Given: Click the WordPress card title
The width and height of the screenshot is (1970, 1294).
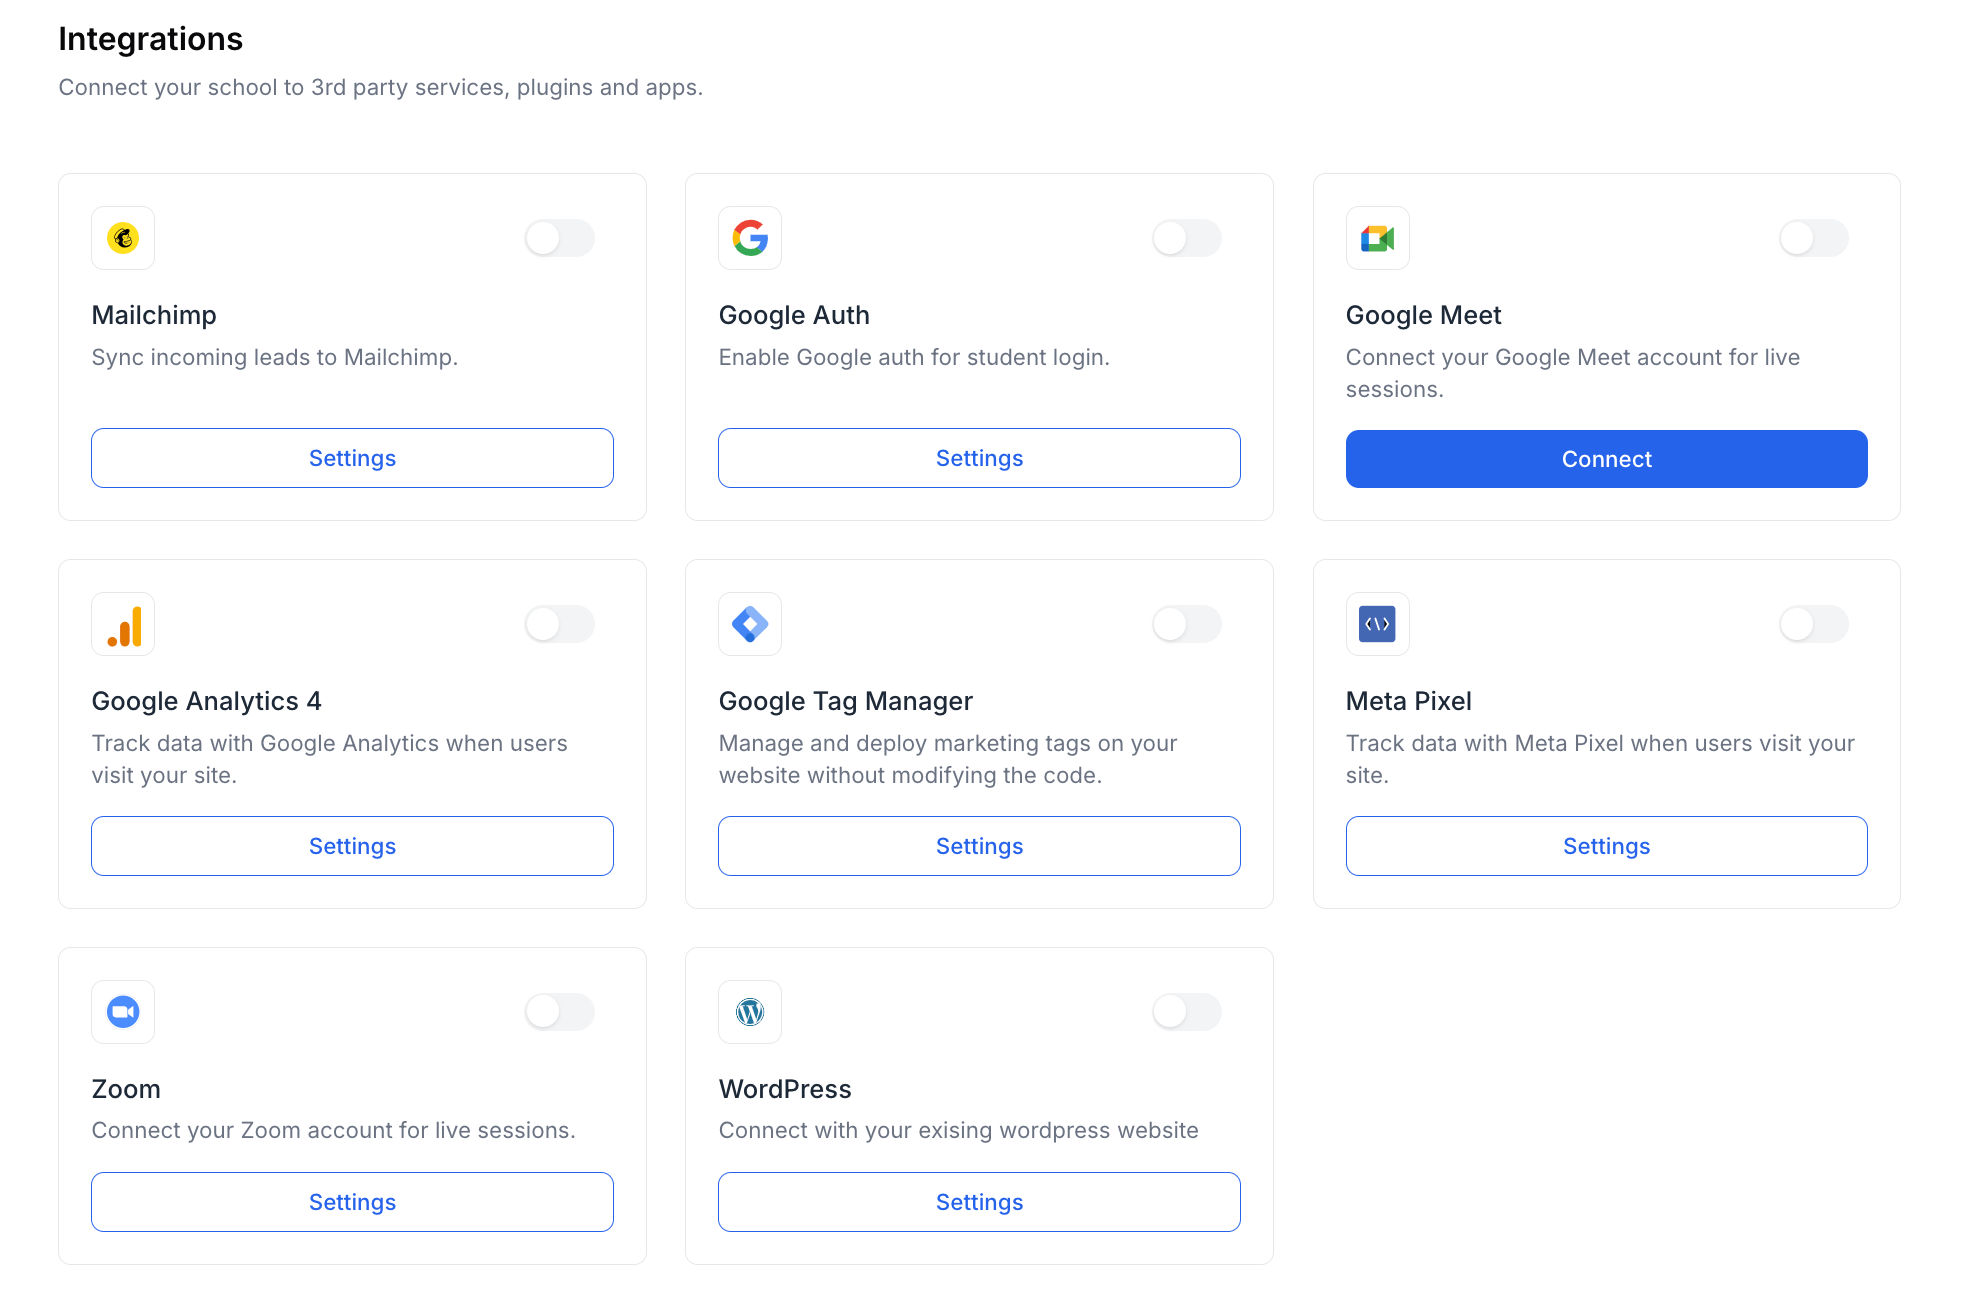Looking at the screenshot, I should [785, 1089].
